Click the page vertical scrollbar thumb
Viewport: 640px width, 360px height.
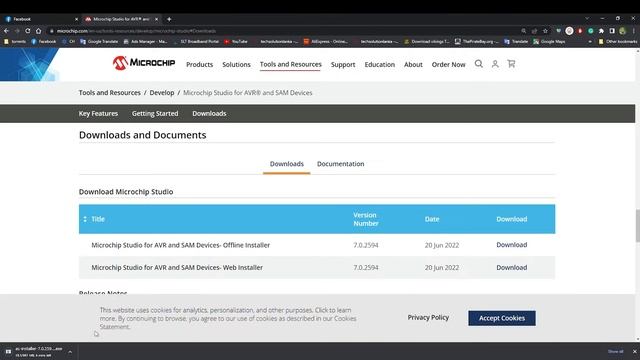click(x=637, y=225)
